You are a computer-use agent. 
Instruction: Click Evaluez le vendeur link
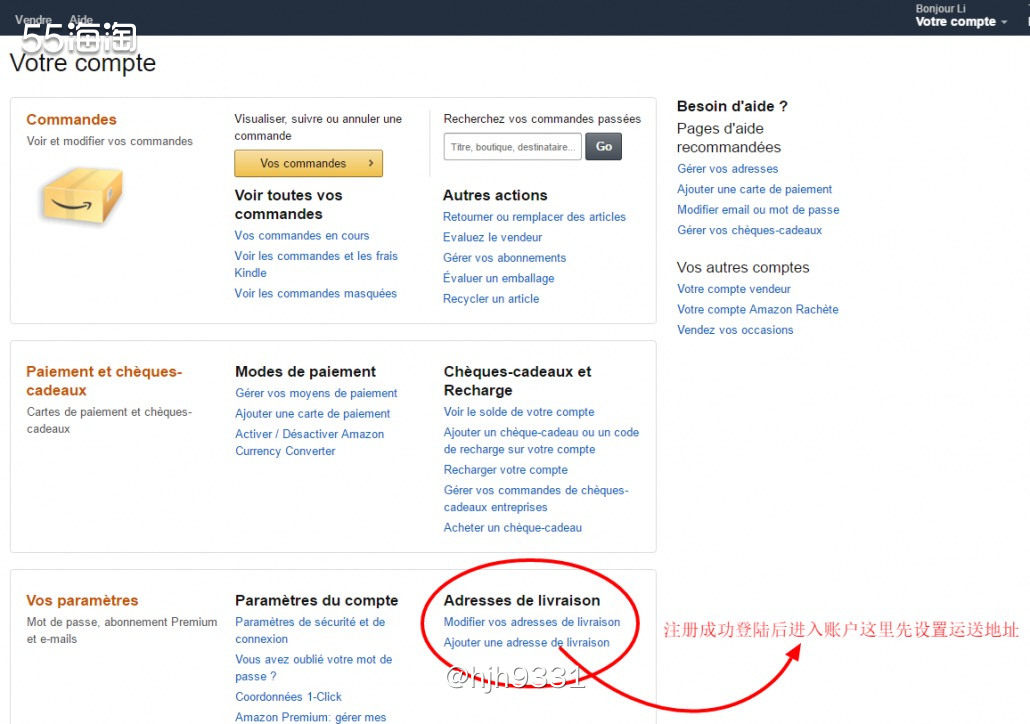(x=493, y=237)
